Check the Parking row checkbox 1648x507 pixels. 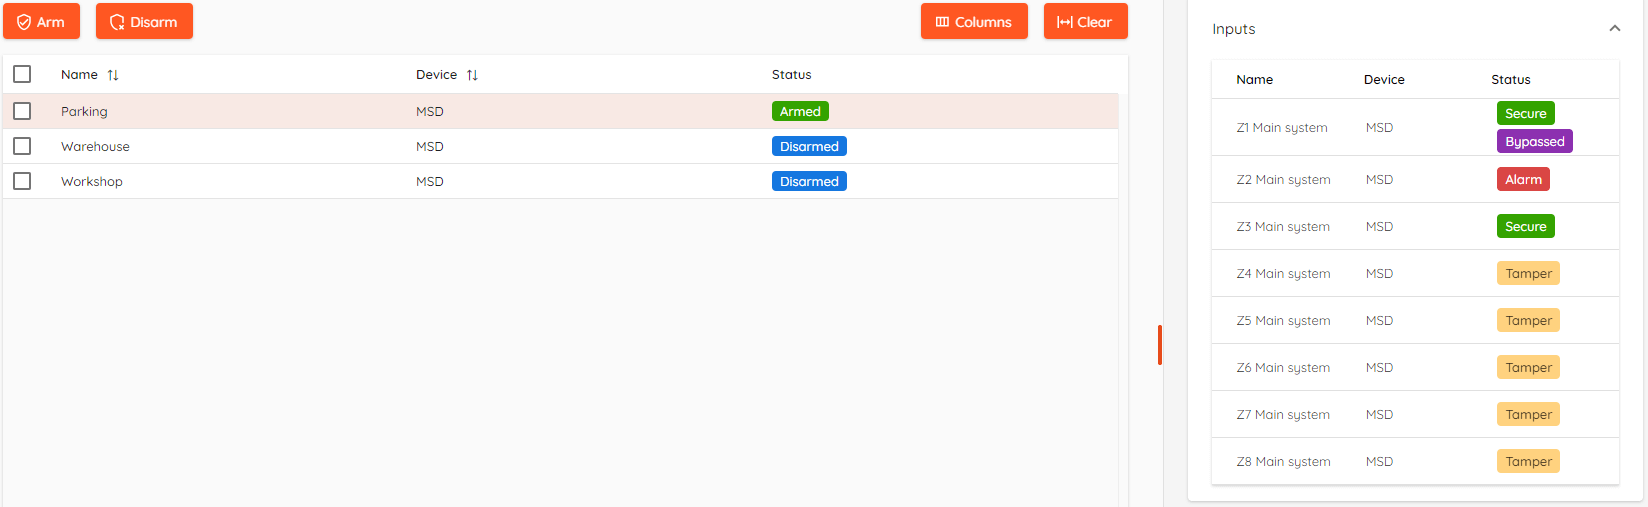point(22,111)
